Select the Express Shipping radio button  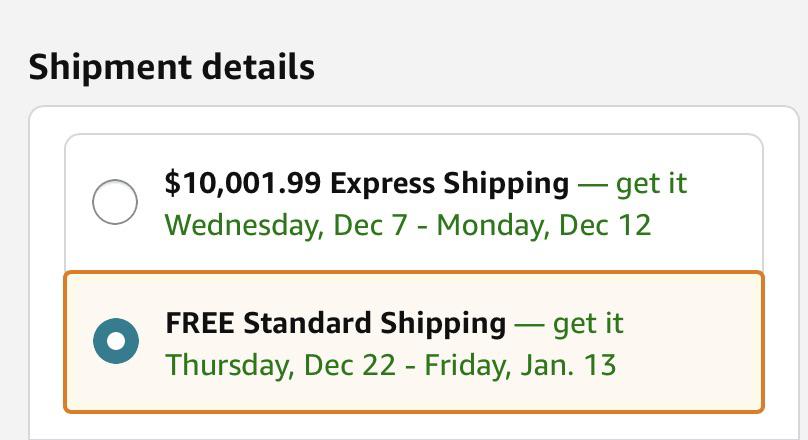point(115,203)
